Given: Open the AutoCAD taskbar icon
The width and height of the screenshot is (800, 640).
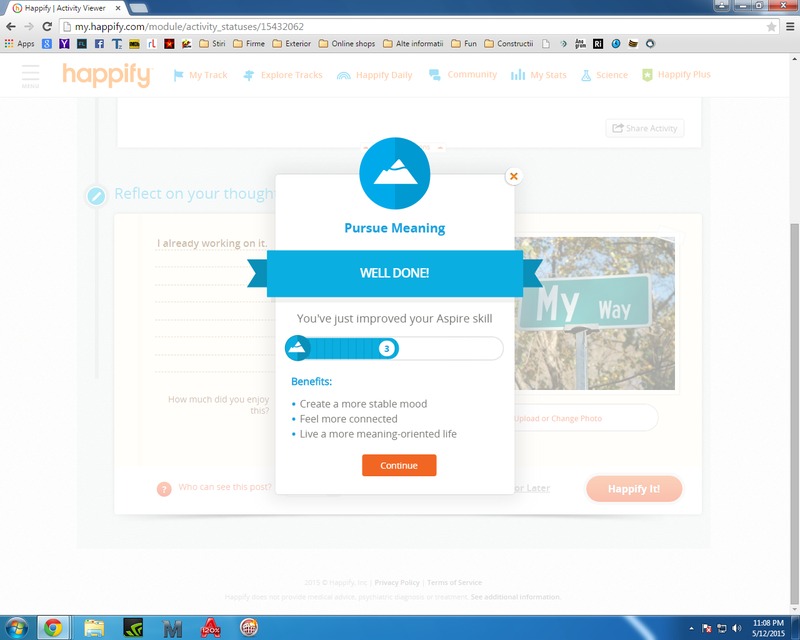Looking at the screenshot, I should (x=211, y=628).
